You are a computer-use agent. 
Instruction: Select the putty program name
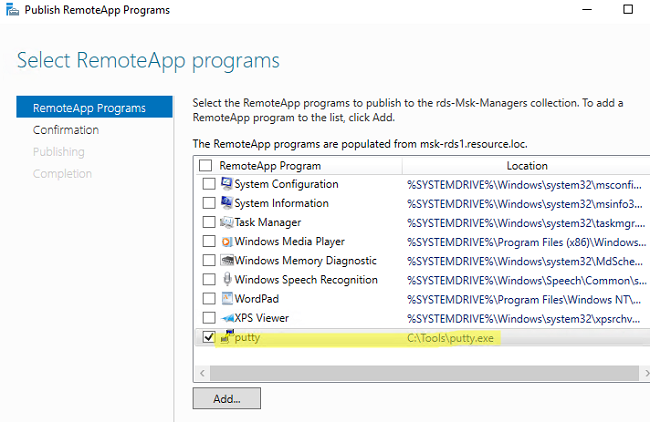pyautogui.click(x=247, y=337)
